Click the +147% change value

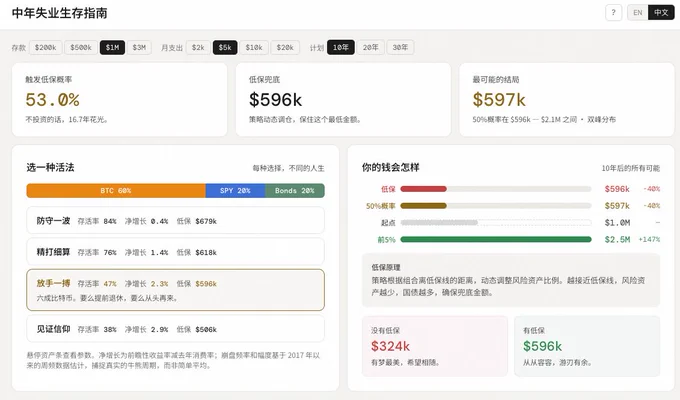pos(649,239)
